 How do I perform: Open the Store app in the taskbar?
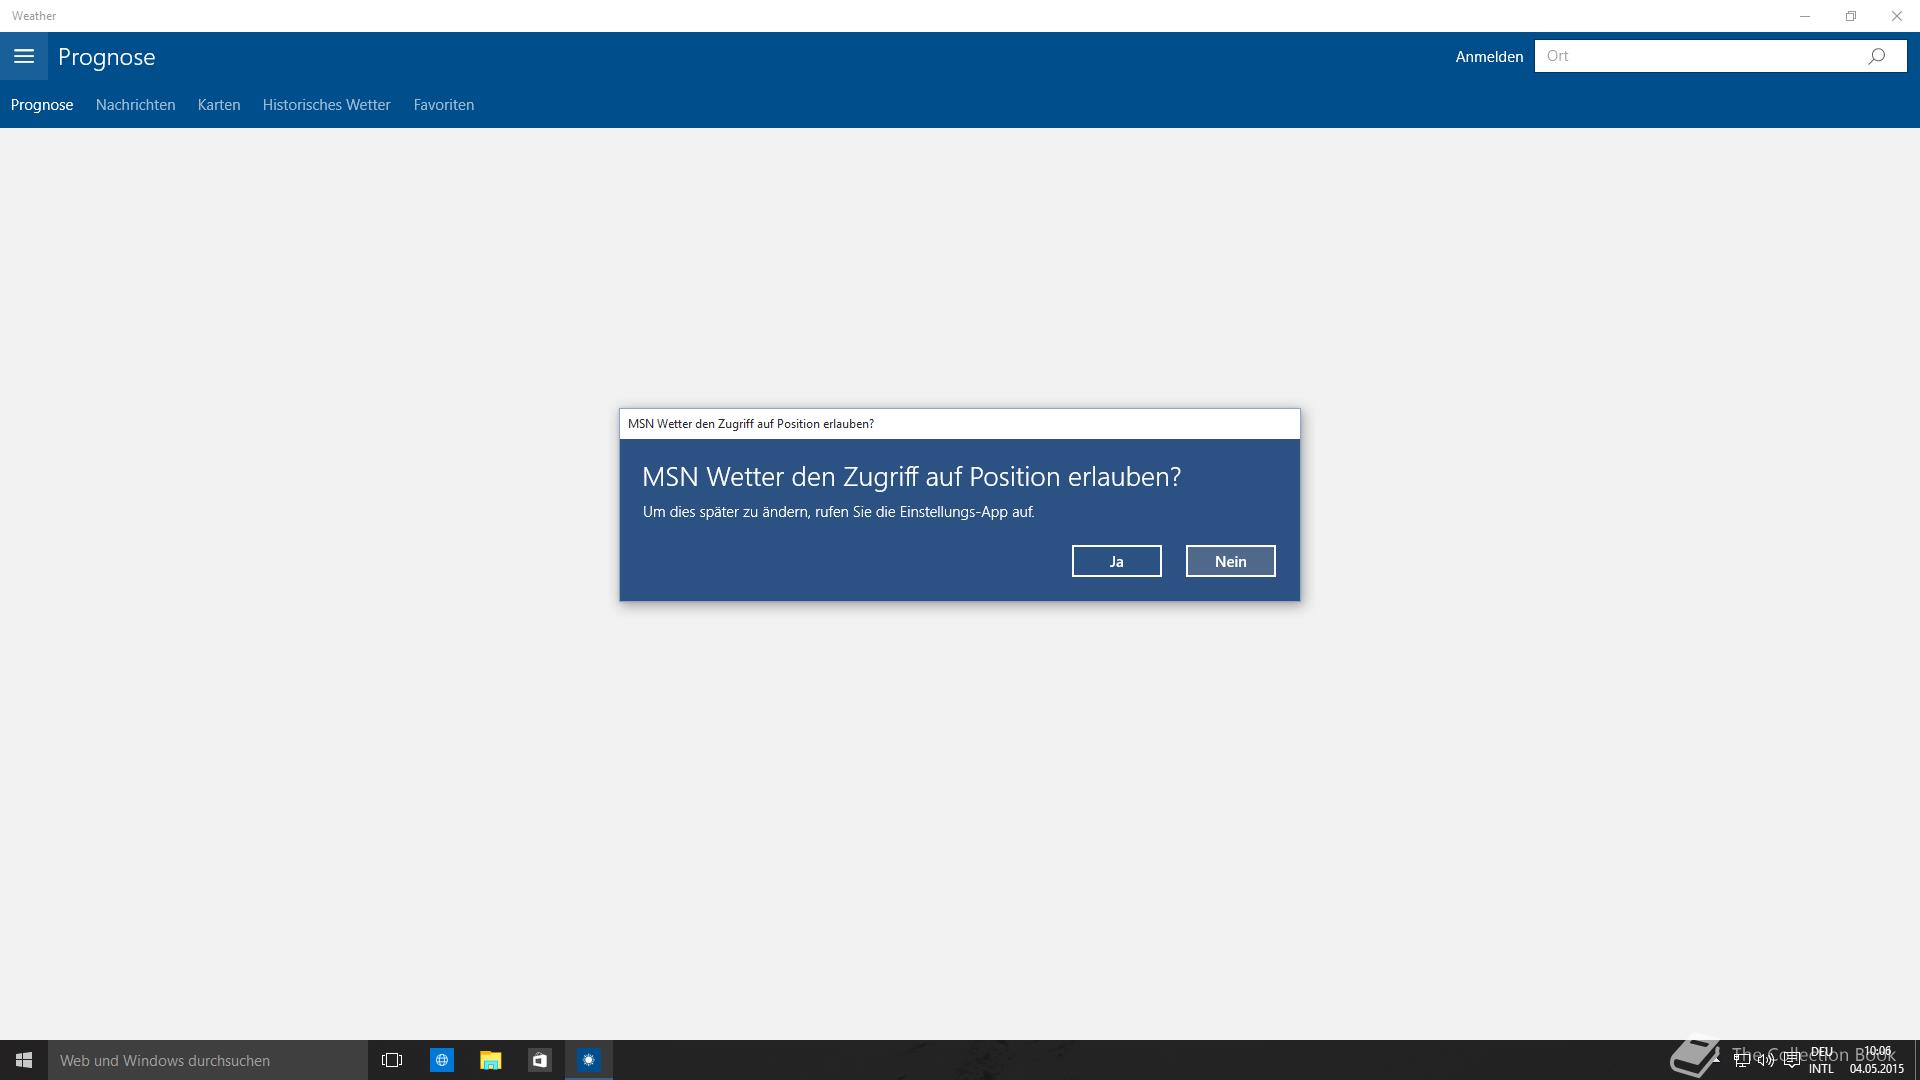[x=539, y=1060]
